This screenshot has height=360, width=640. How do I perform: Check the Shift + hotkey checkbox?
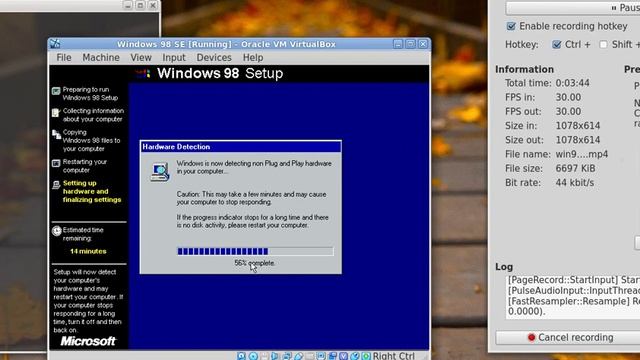tap(603, 44)
